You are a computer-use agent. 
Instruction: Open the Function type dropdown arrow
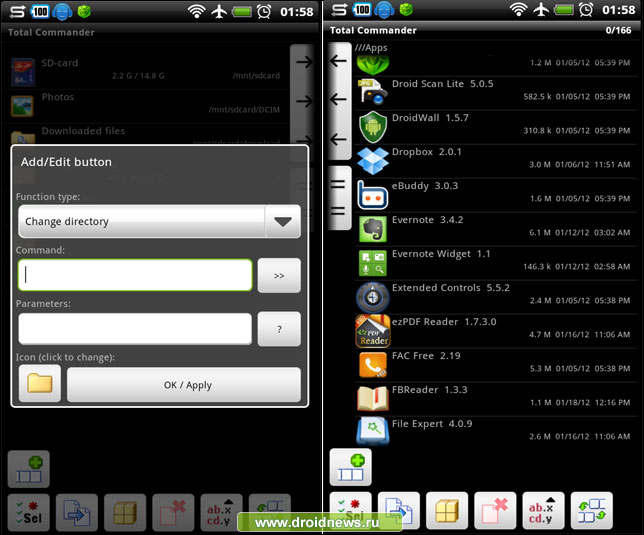[x=283, y=222]
